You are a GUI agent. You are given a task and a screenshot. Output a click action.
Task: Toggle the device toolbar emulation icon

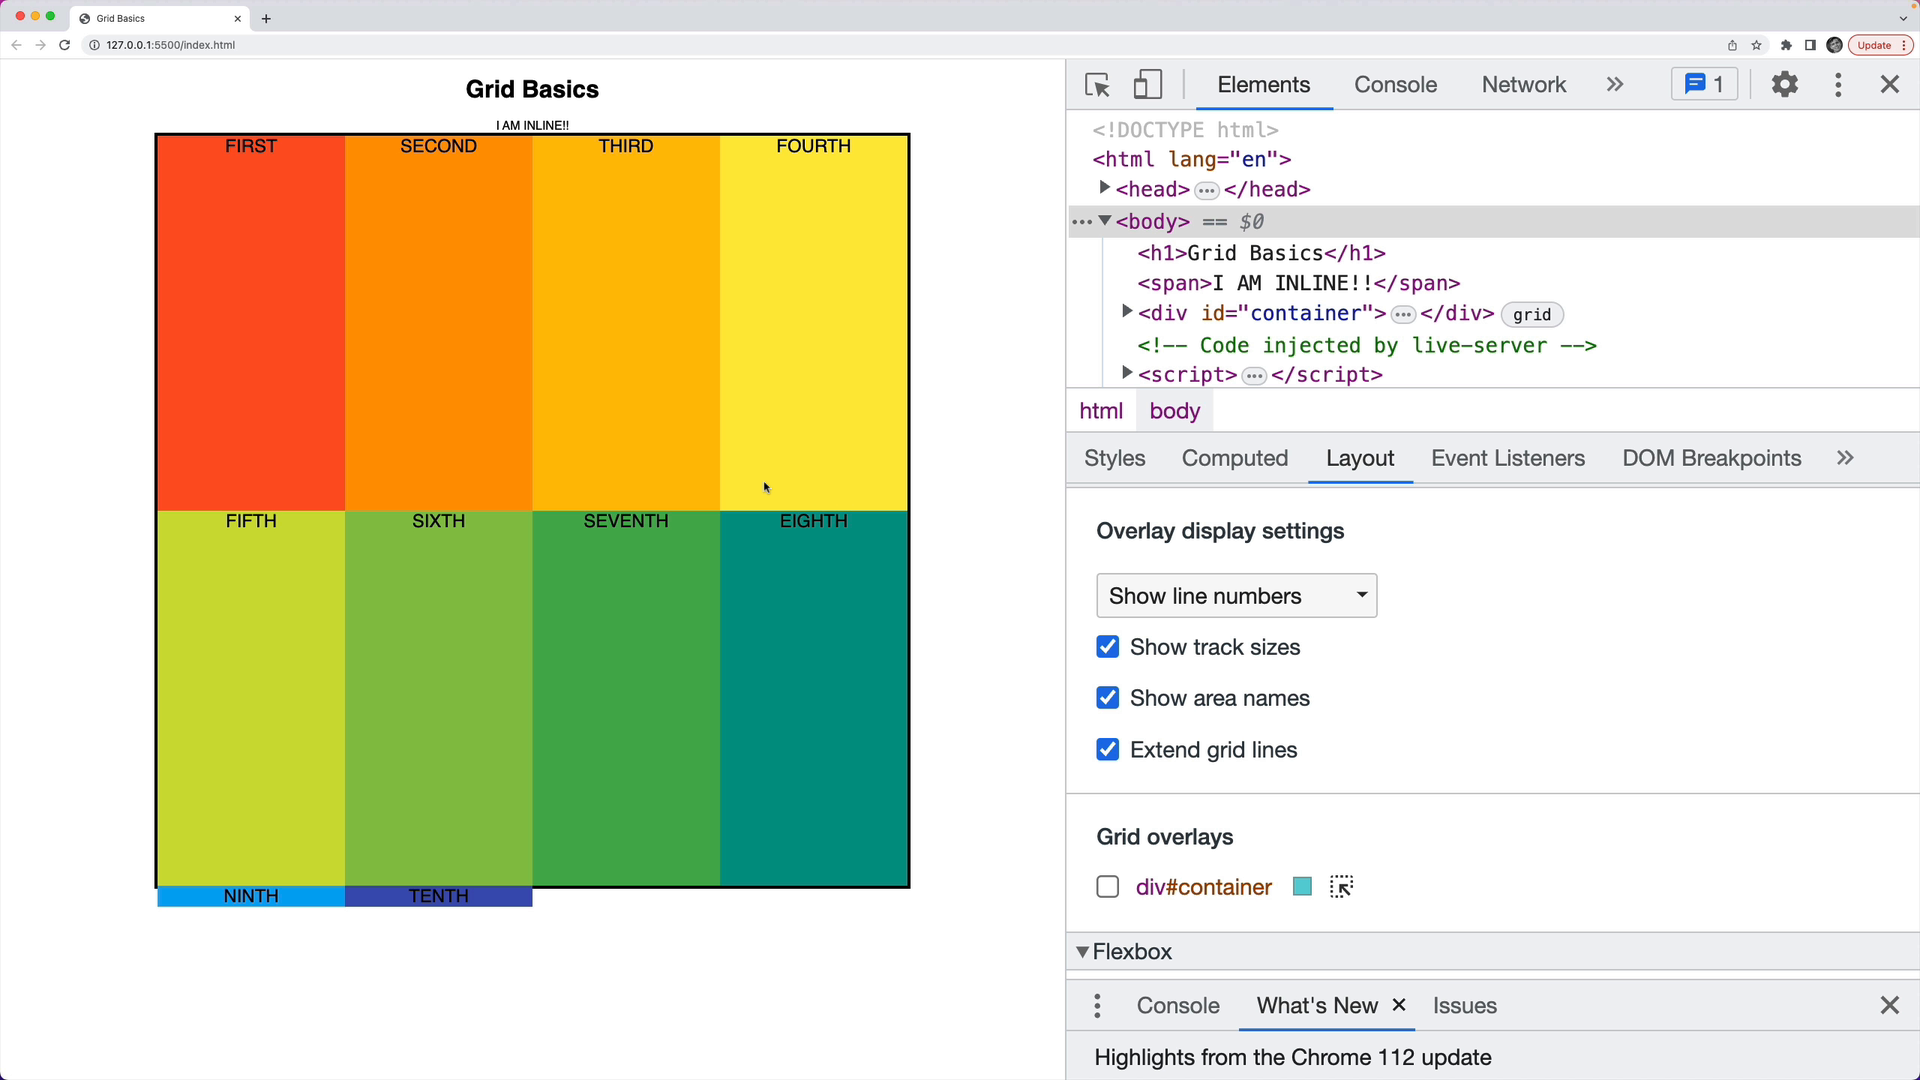1147,85
